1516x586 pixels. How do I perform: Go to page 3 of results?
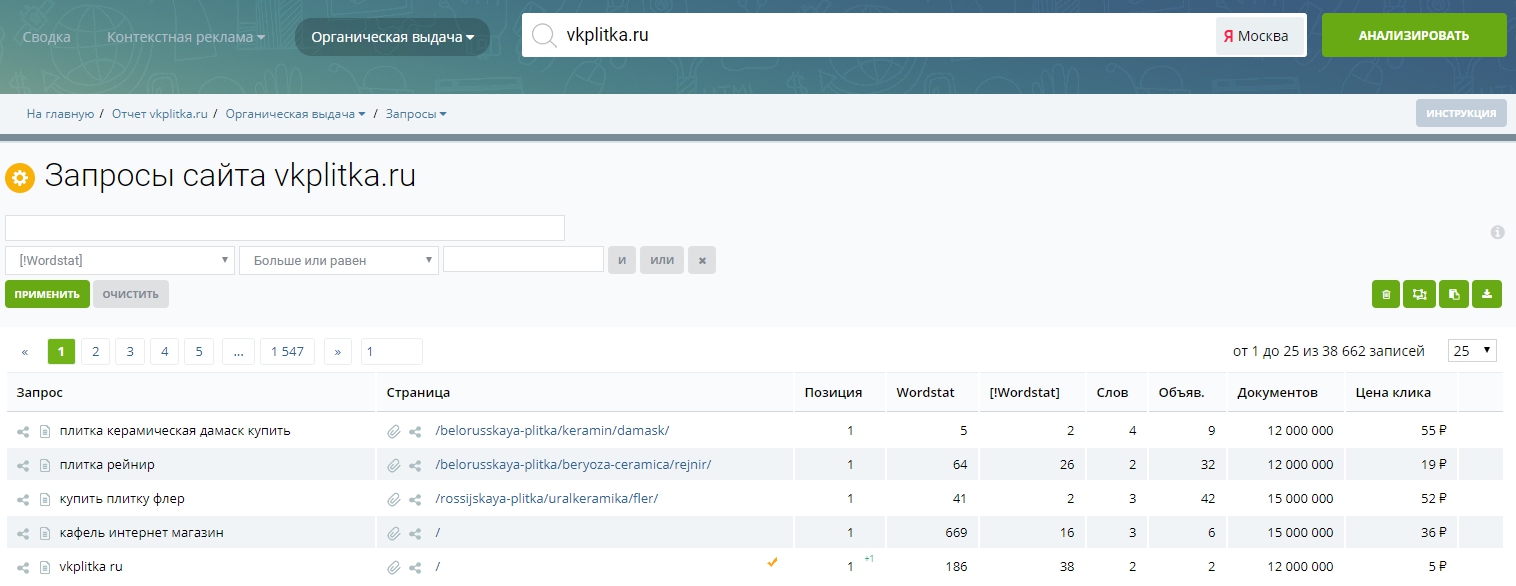130,351
